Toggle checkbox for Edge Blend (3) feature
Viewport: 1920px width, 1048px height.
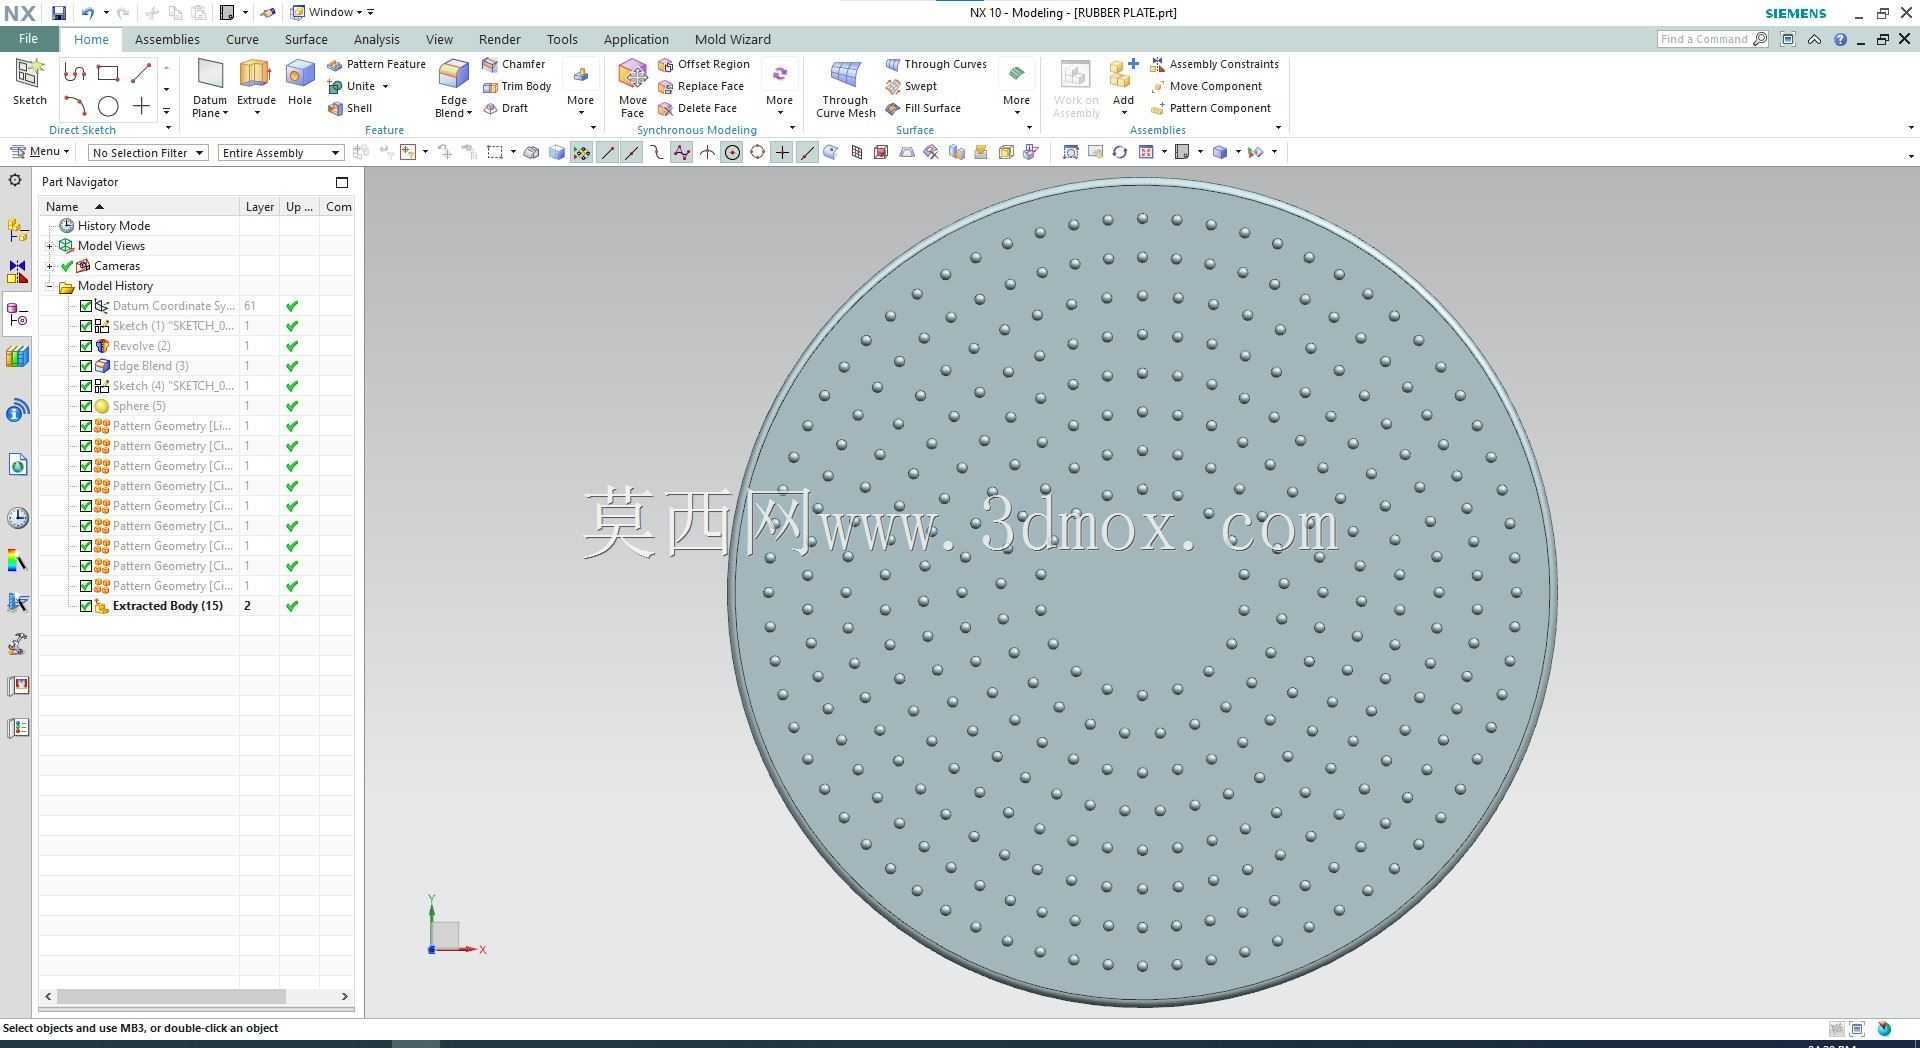click(x=86, y=366)
